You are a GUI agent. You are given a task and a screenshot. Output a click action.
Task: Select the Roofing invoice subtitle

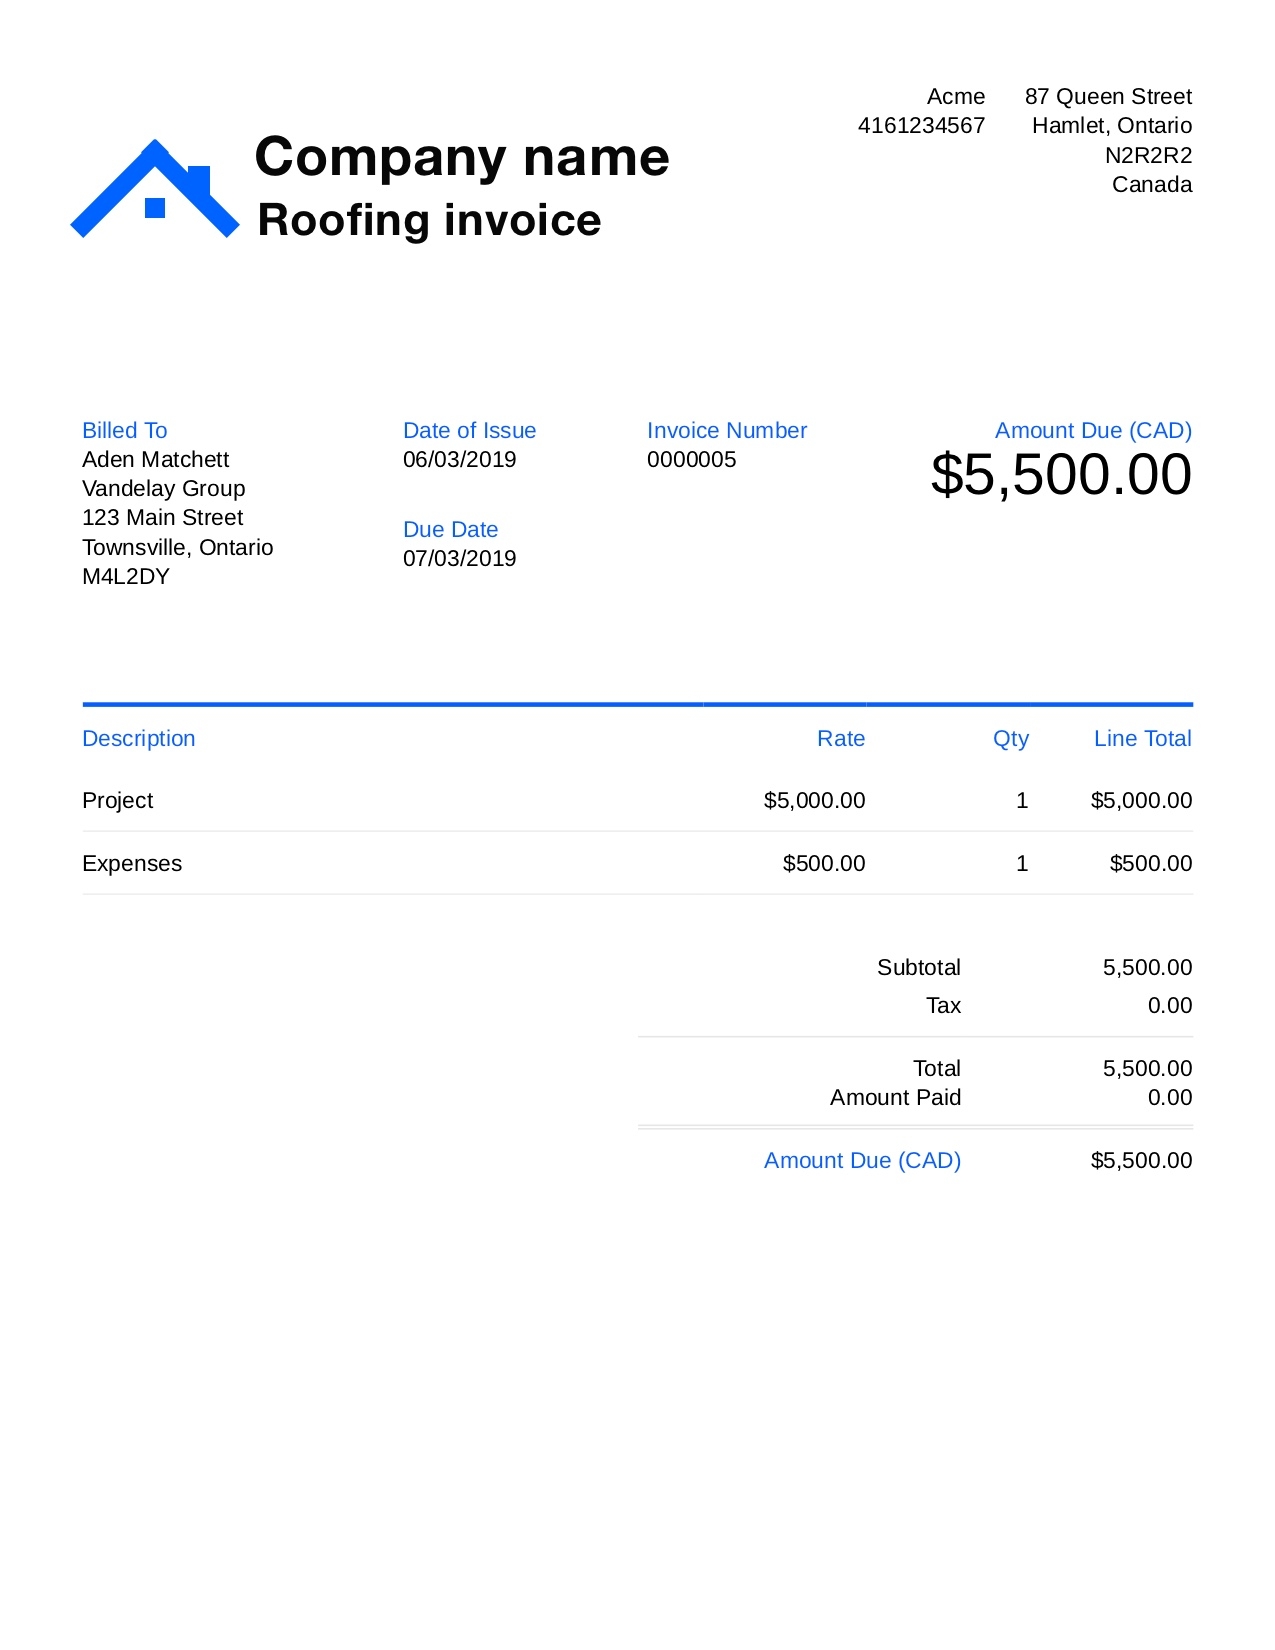(x=429, y=221)
